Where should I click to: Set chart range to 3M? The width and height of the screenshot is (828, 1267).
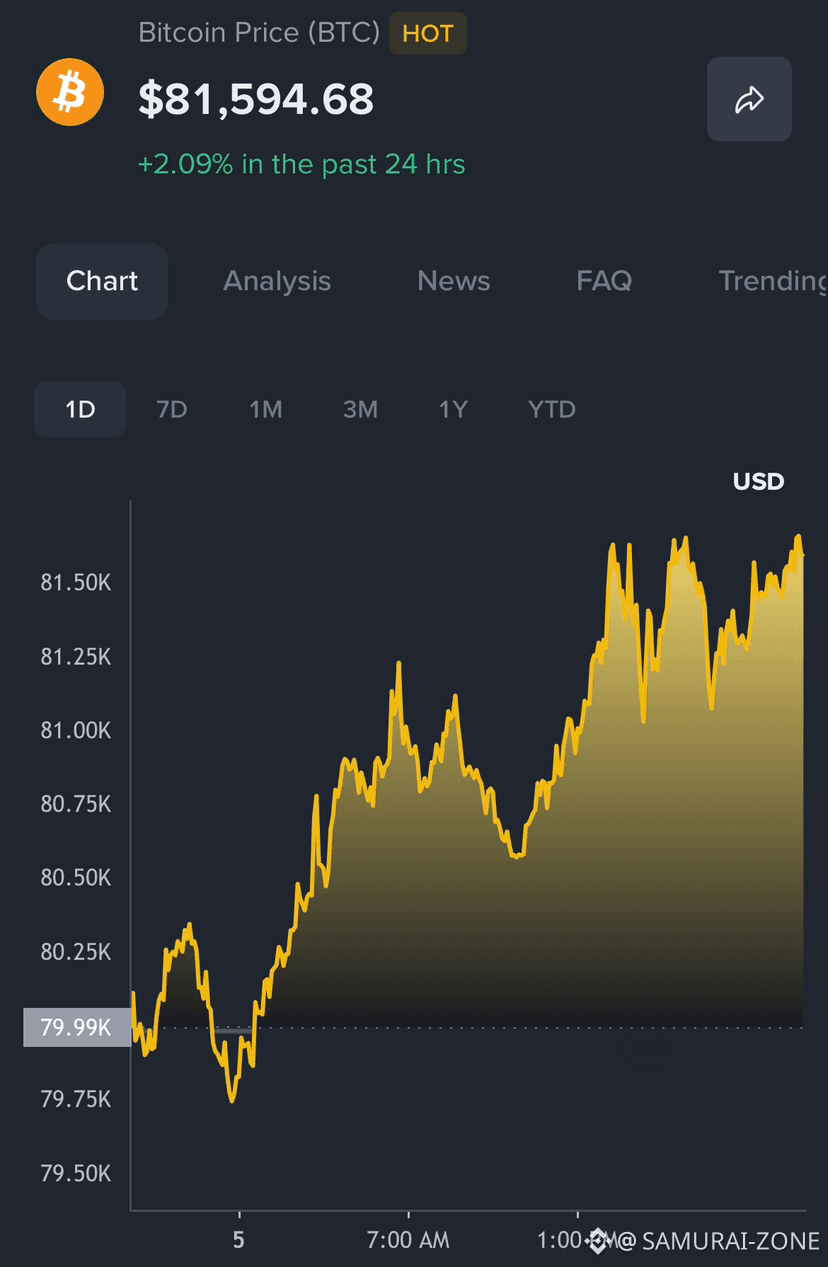click(360, 409)
